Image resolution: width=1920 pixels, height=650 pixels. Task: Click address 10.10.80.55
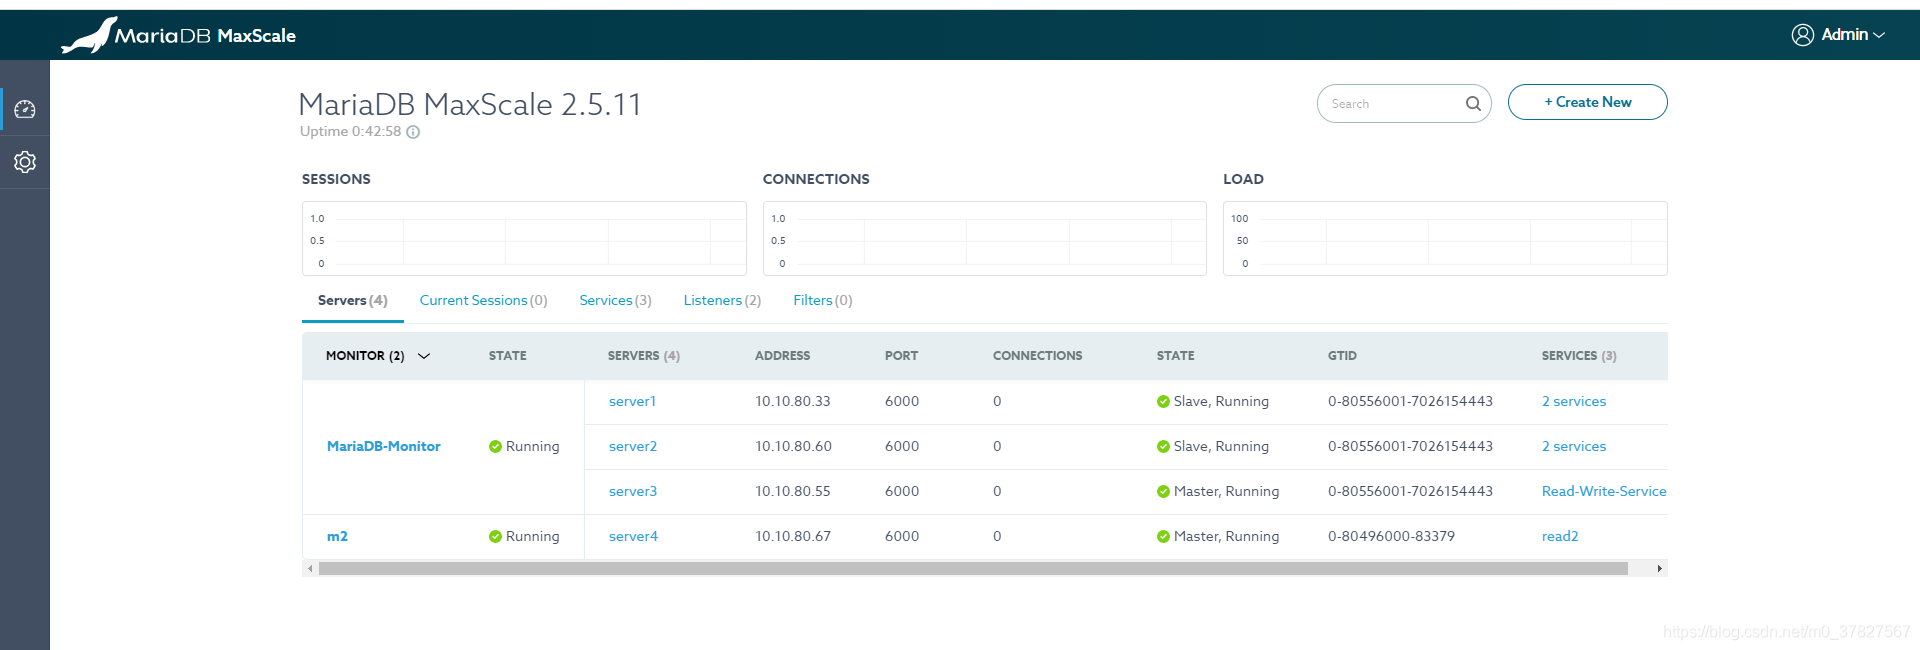point(792,492)
